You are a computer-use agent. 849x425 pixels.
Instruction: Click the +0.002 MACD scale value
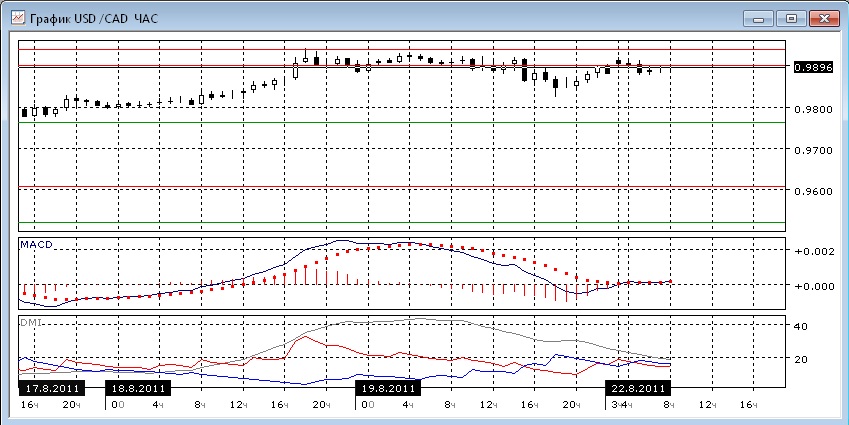(x=813, y=252)
